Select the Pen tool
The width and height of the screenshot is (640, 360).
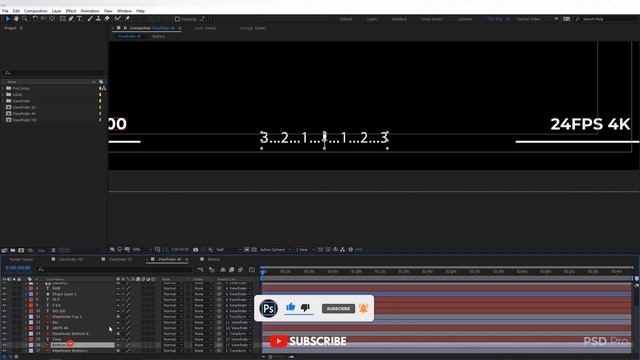pyautogui.click(x=71, y=19)
